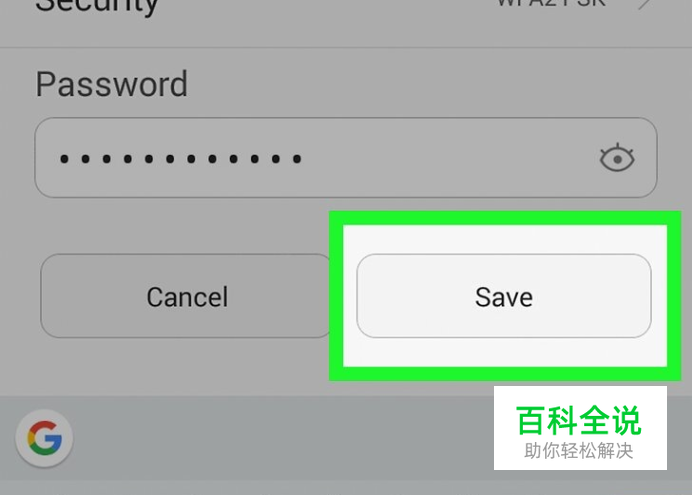Select the WPA2 PSK security value
Screen dimensions: 692x495
pos(551,4)
